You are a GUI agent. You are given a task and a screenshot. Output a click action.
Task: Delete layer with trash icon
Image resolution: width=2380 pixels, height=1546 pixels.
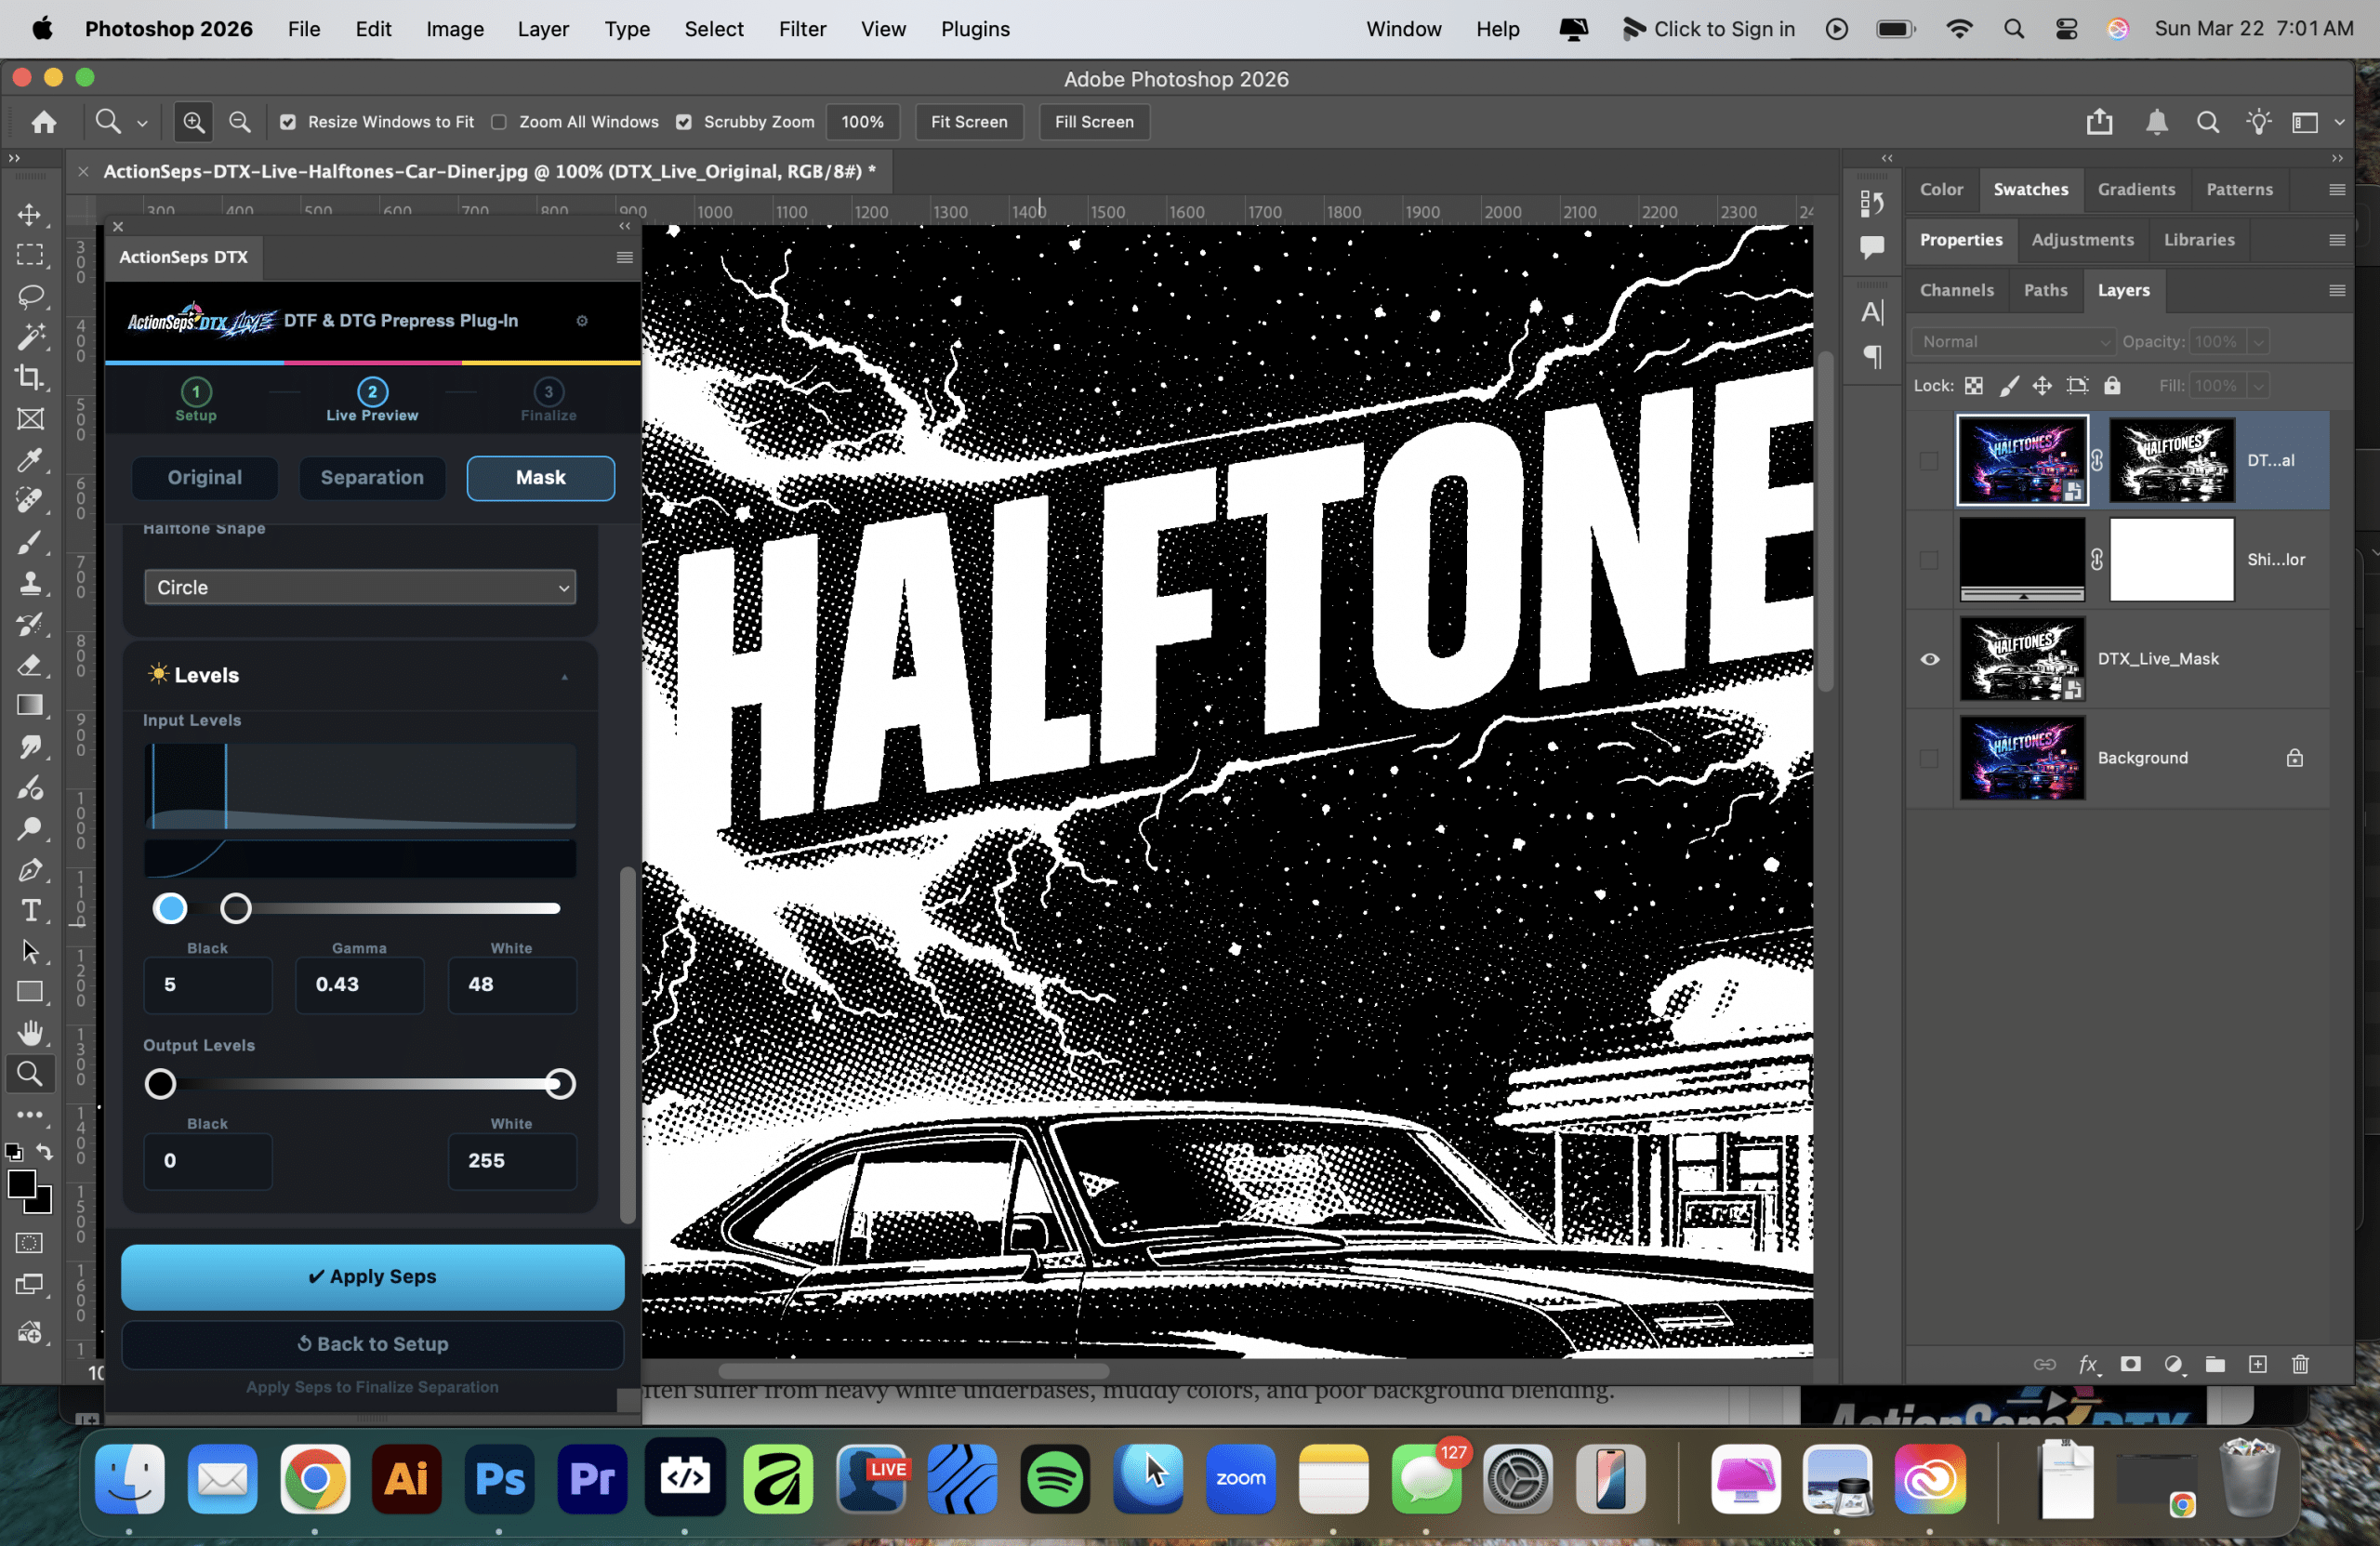click(2300, 1364)
